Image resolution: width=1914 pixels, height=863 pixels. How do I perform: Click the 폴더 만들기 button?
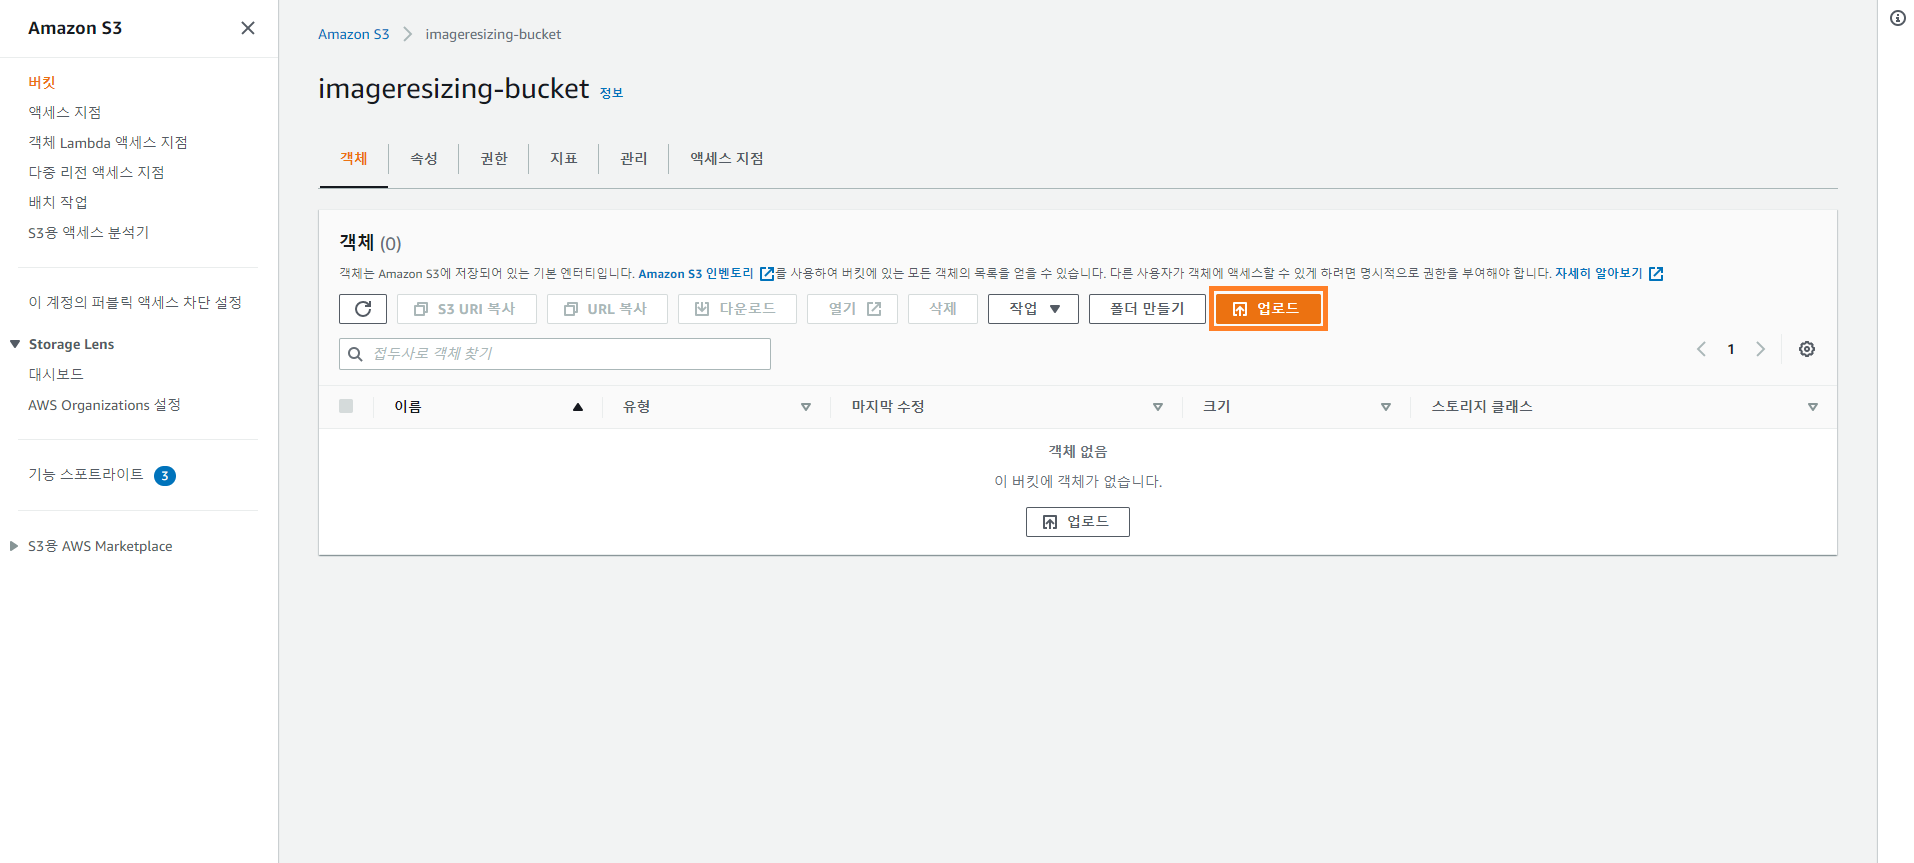point(1147,309)
